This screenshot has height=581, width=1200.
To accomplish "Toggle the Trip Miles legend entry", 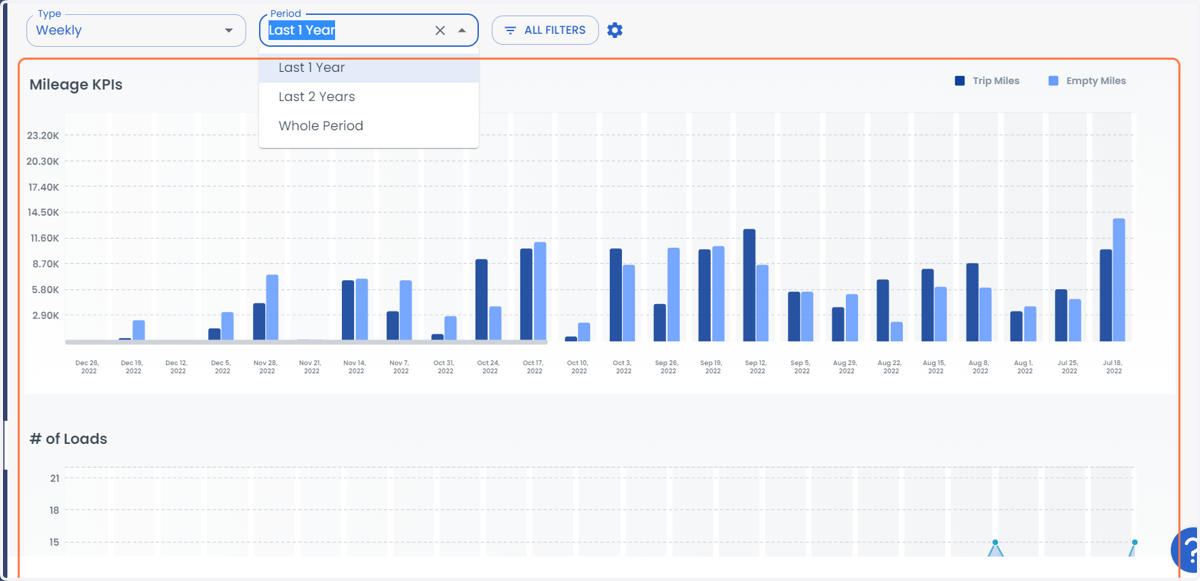I will pyautogui.click(x=987, y=81).
